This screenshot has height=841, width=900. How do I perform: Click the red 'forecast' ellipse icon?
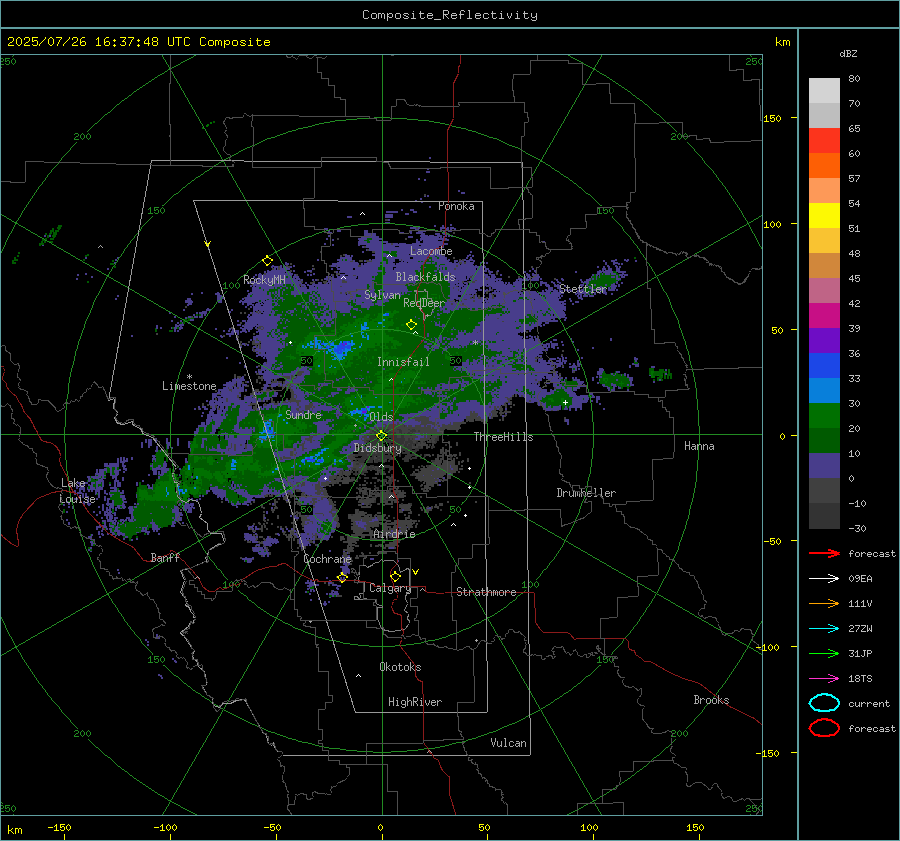point(824,728)
